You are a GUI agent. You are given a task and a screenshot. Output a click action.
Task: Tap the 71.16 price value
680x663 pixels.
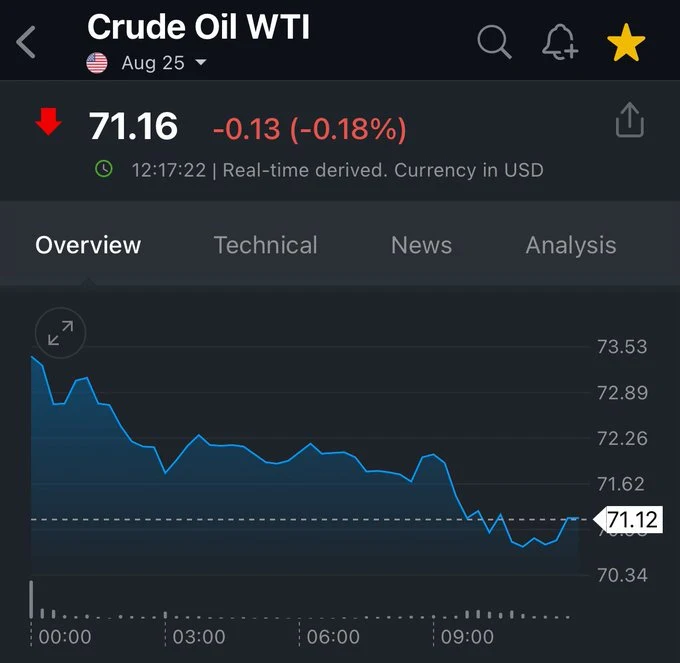[134, 126]
